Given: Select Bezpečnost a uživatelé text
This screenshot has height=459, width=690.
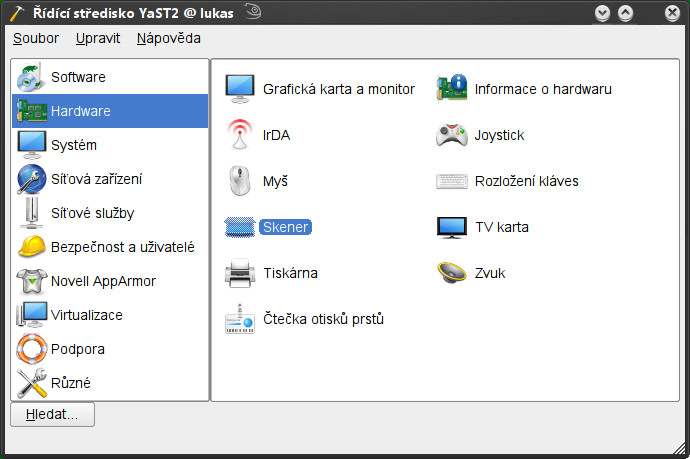Looking at the screenshot, I should [x=123, y=247].
